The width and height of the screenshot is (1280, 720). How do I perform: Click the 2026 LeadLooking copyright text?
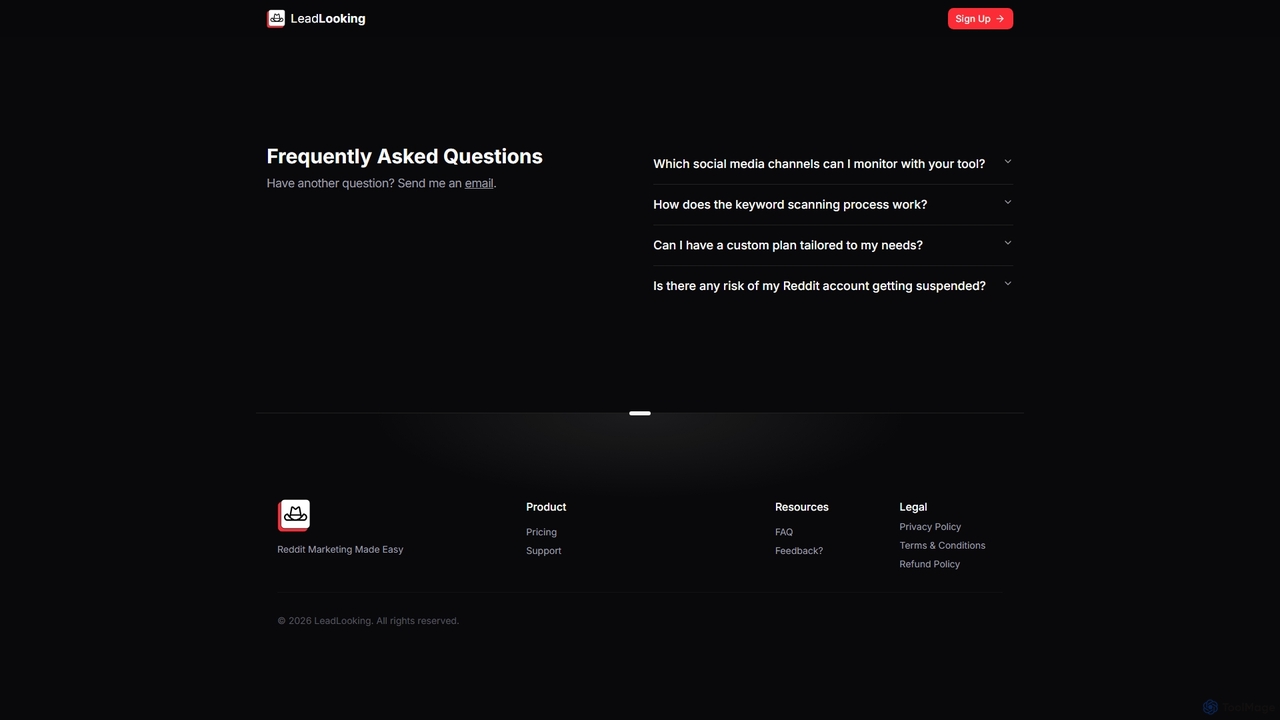(368, 621)
